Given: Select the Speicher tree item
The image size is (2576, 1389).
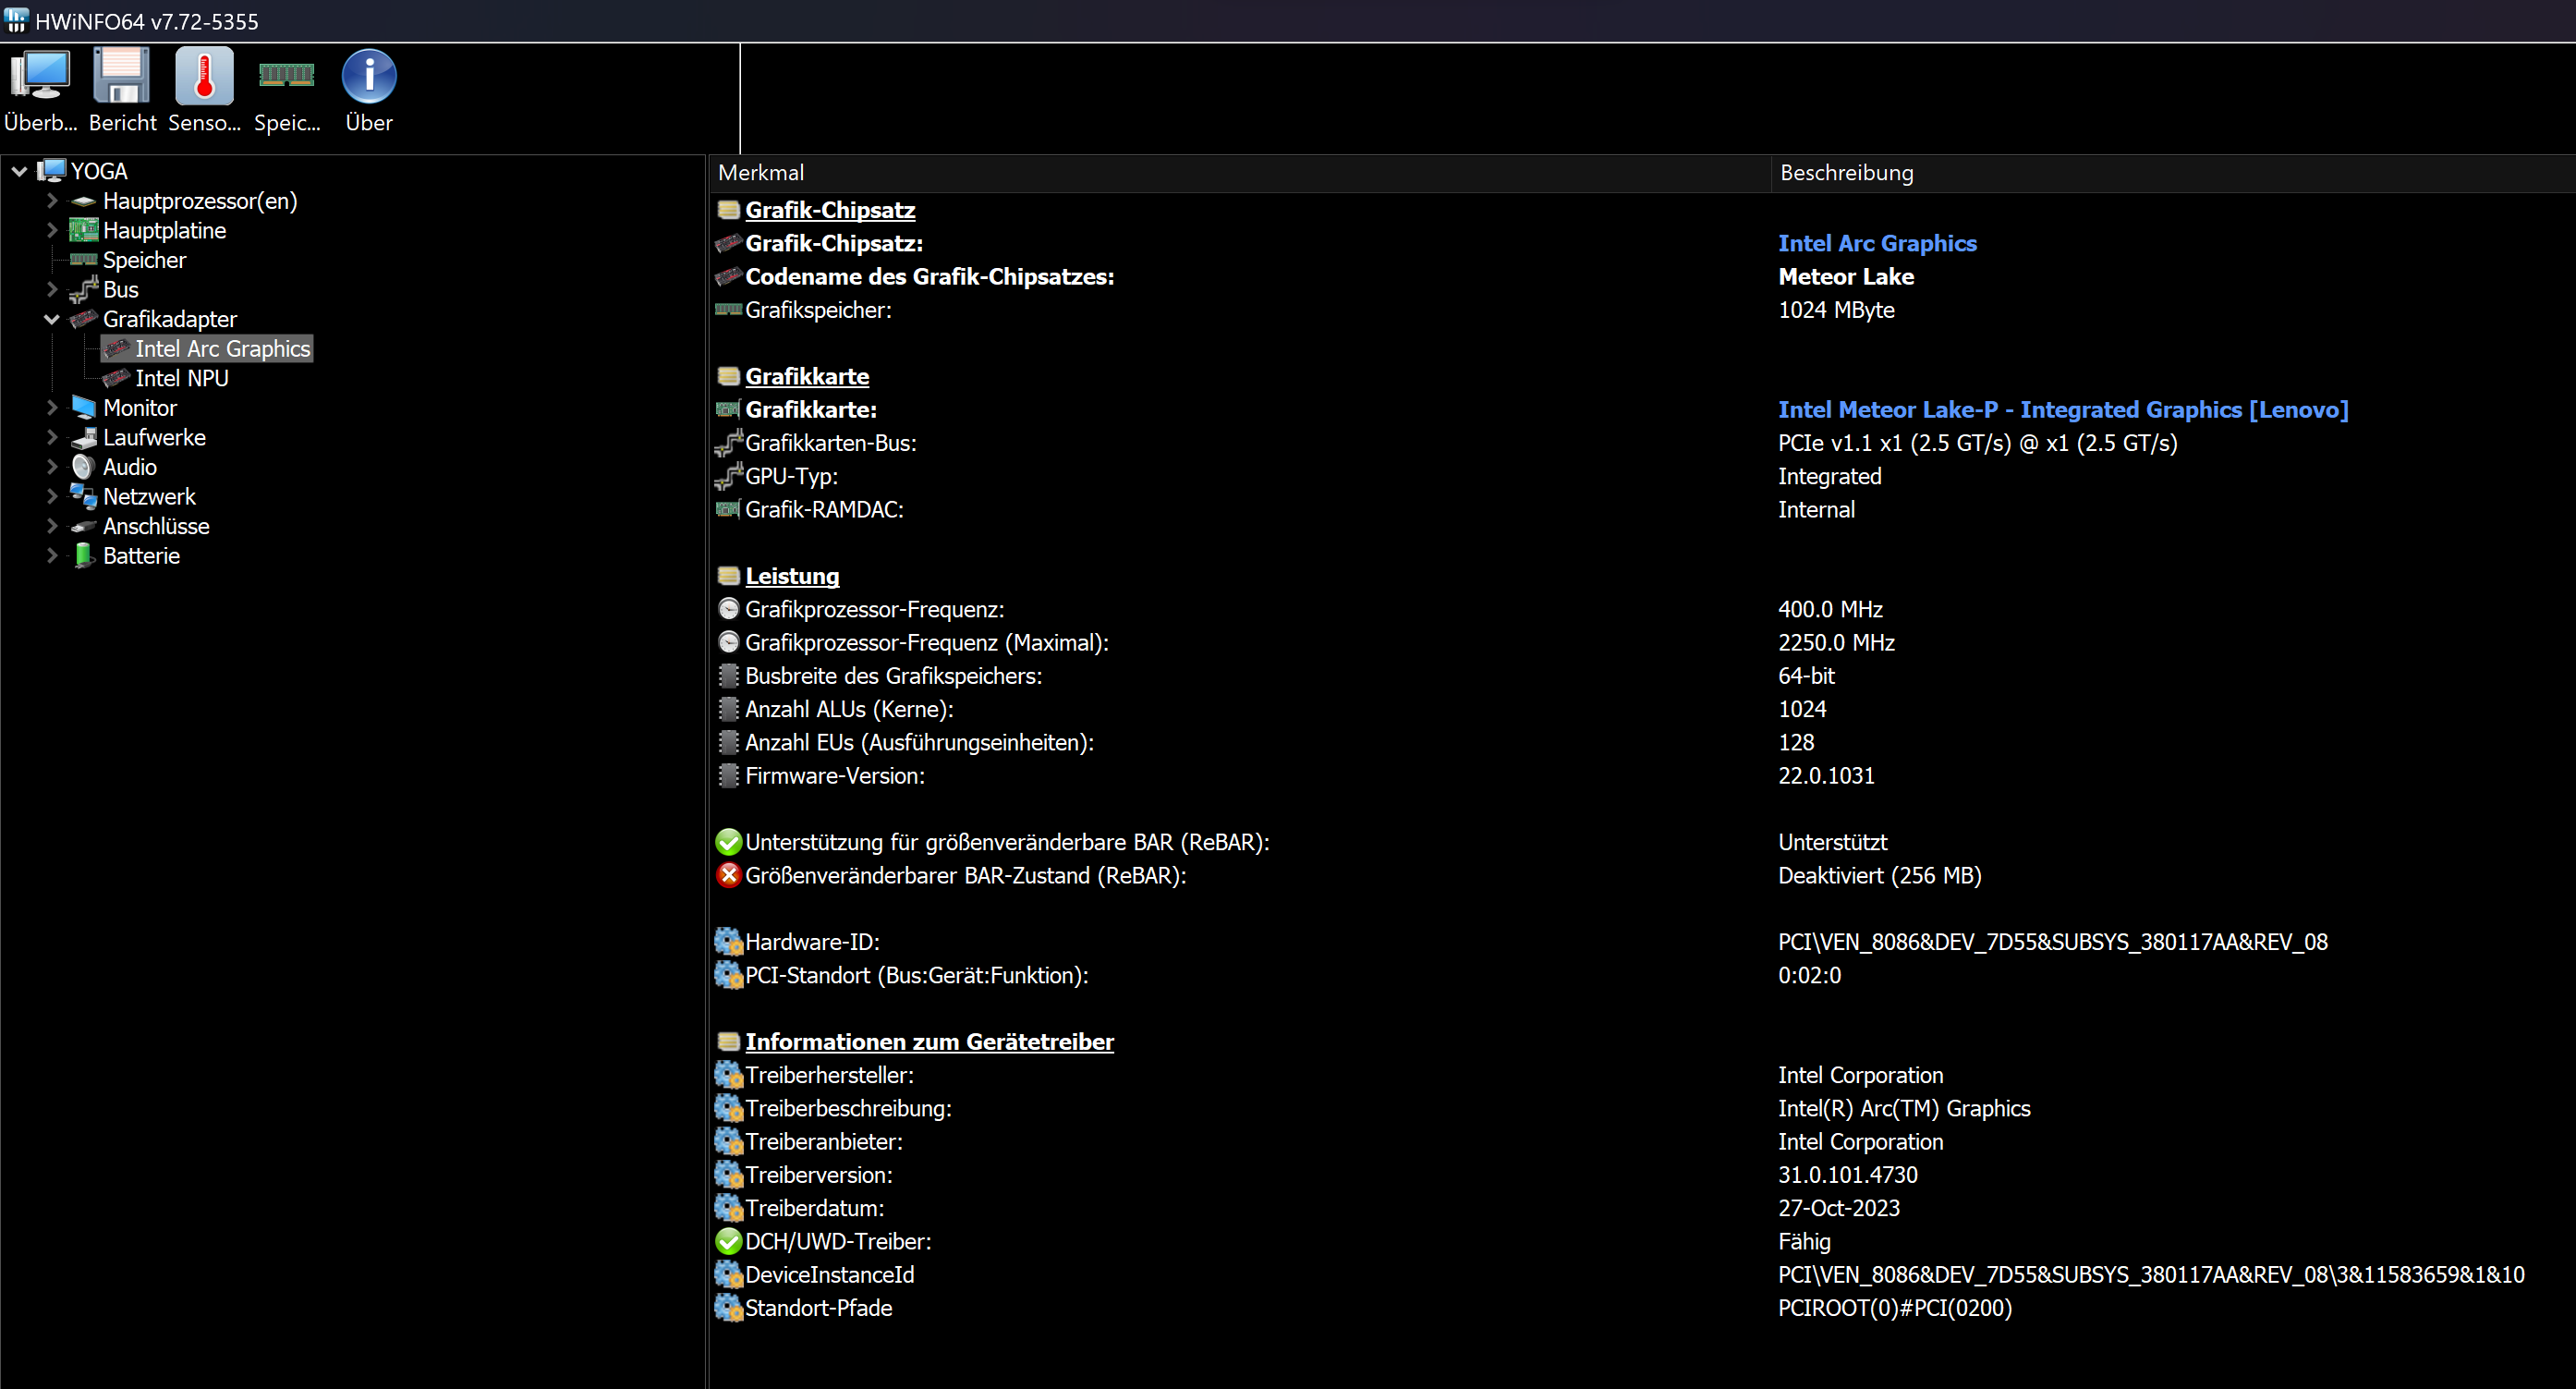Looking at the screenshot, I should coord(144,260).
